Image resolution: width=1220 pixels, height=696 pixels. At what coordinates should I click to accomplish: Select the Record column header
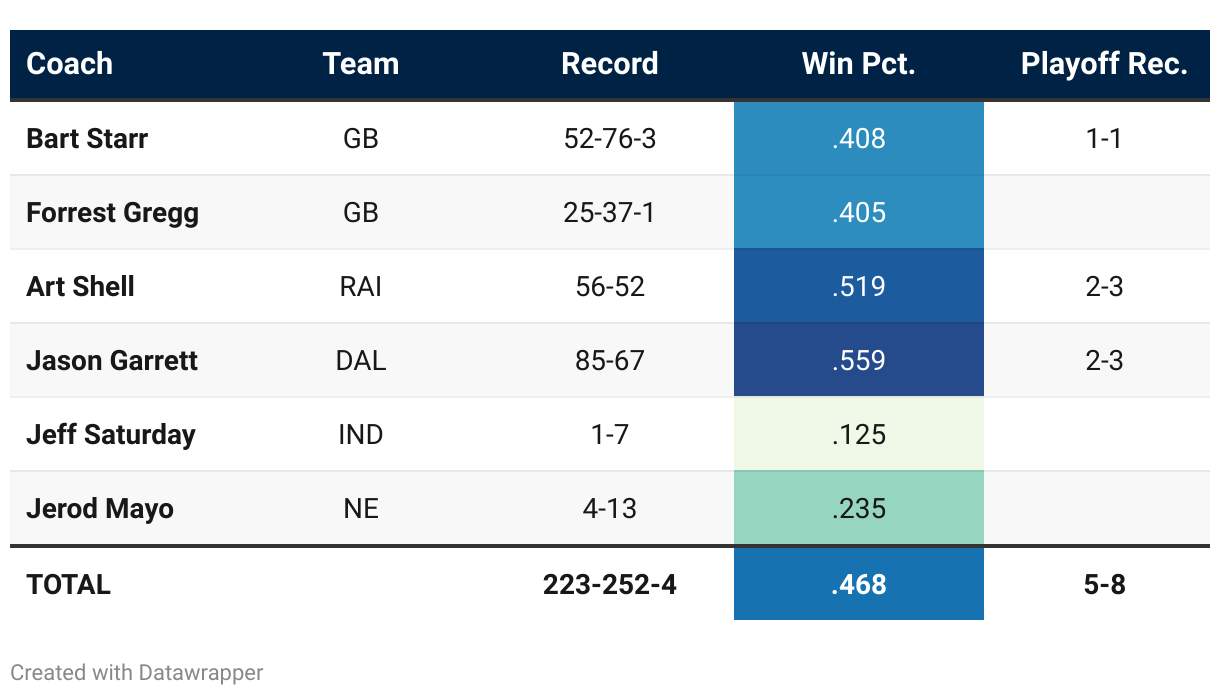pos(609,64)
